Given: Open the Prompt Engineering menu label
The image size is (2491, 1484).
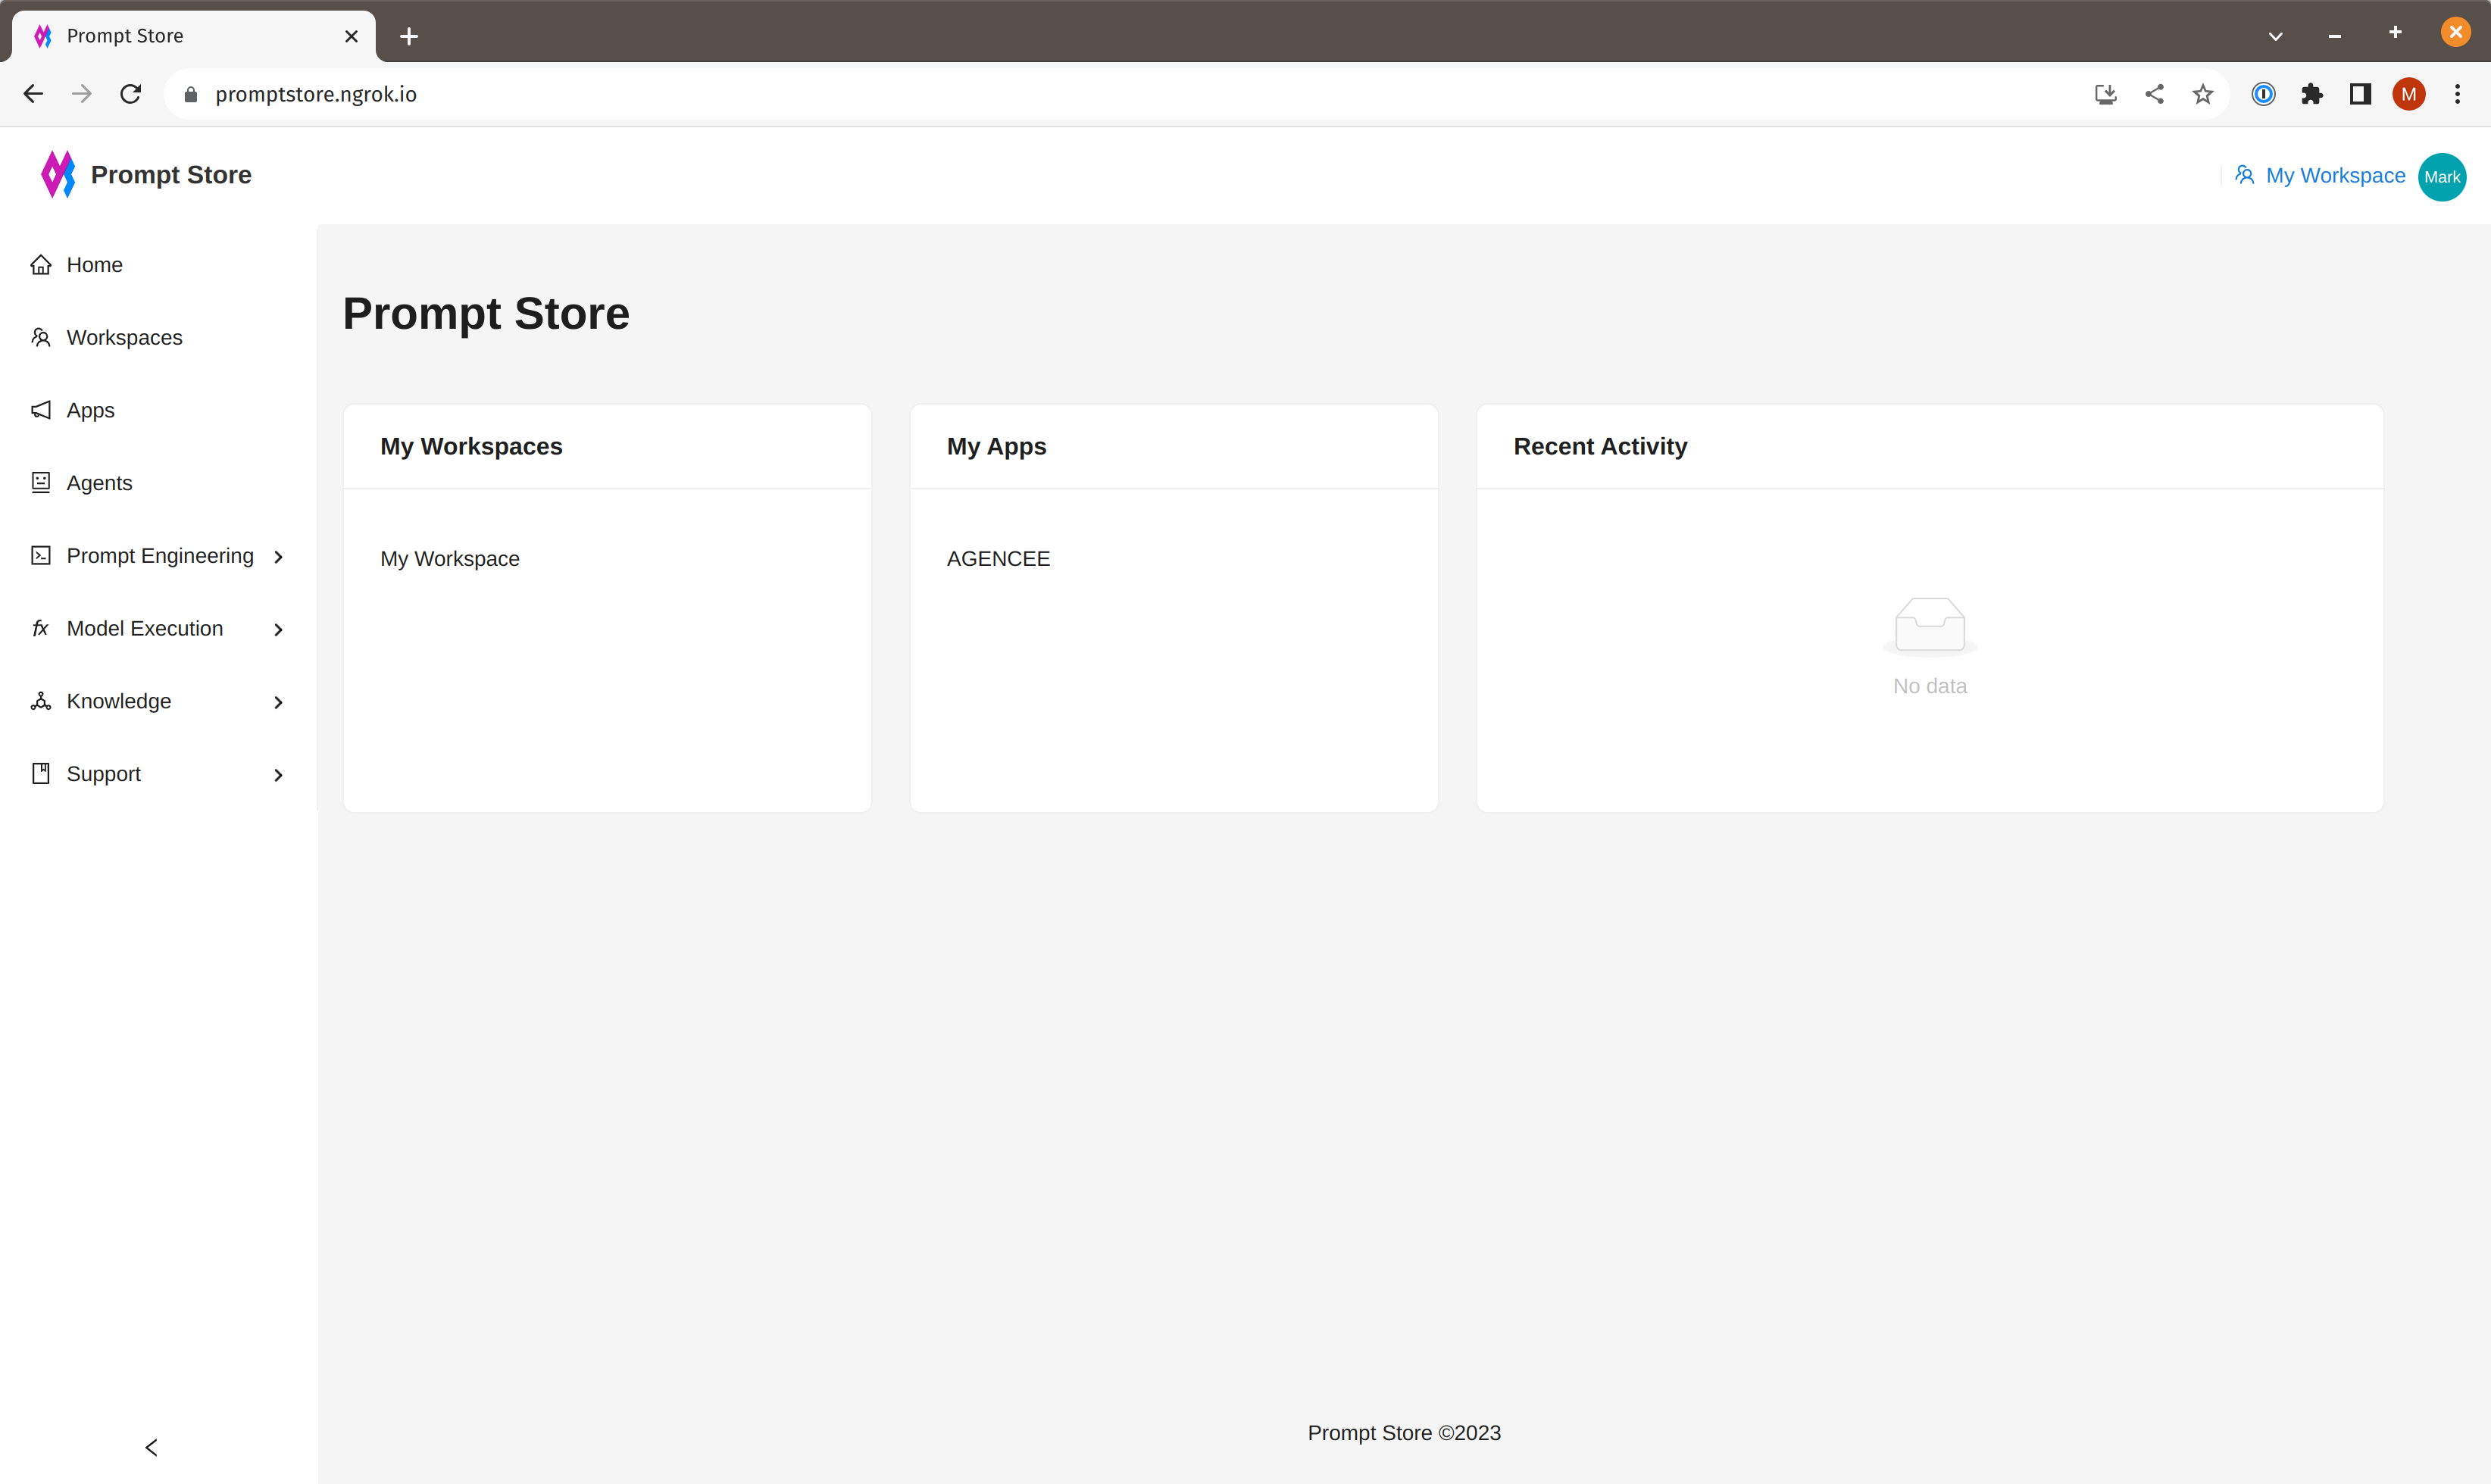Looking at the screenshot, I should tap(160, 556).
